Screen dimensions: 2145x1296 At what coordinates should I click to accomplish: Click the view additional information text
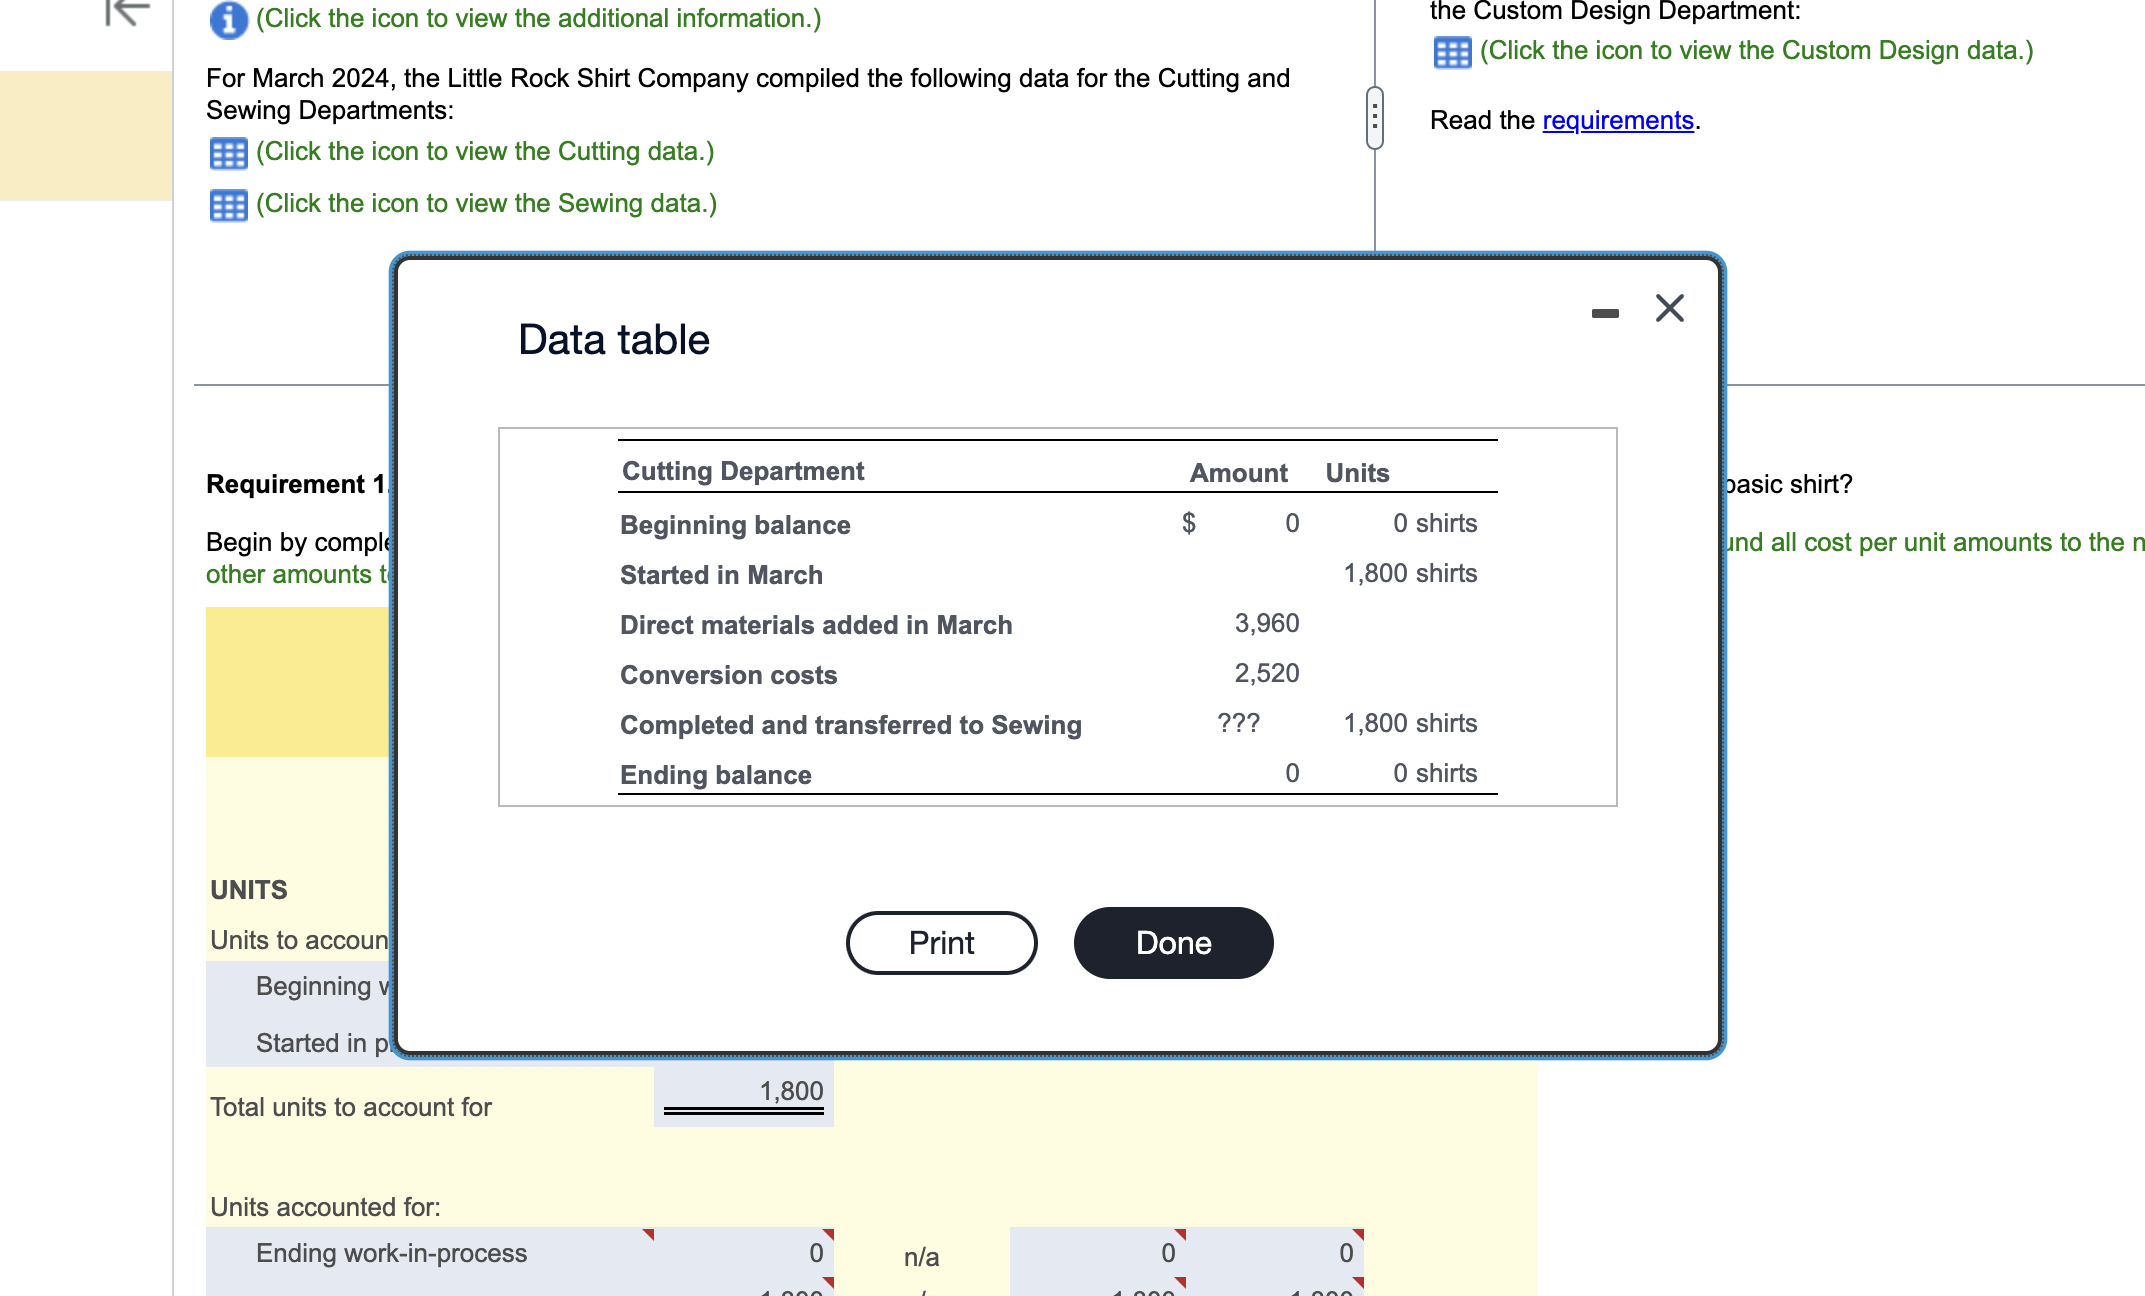tap(538, 19)
